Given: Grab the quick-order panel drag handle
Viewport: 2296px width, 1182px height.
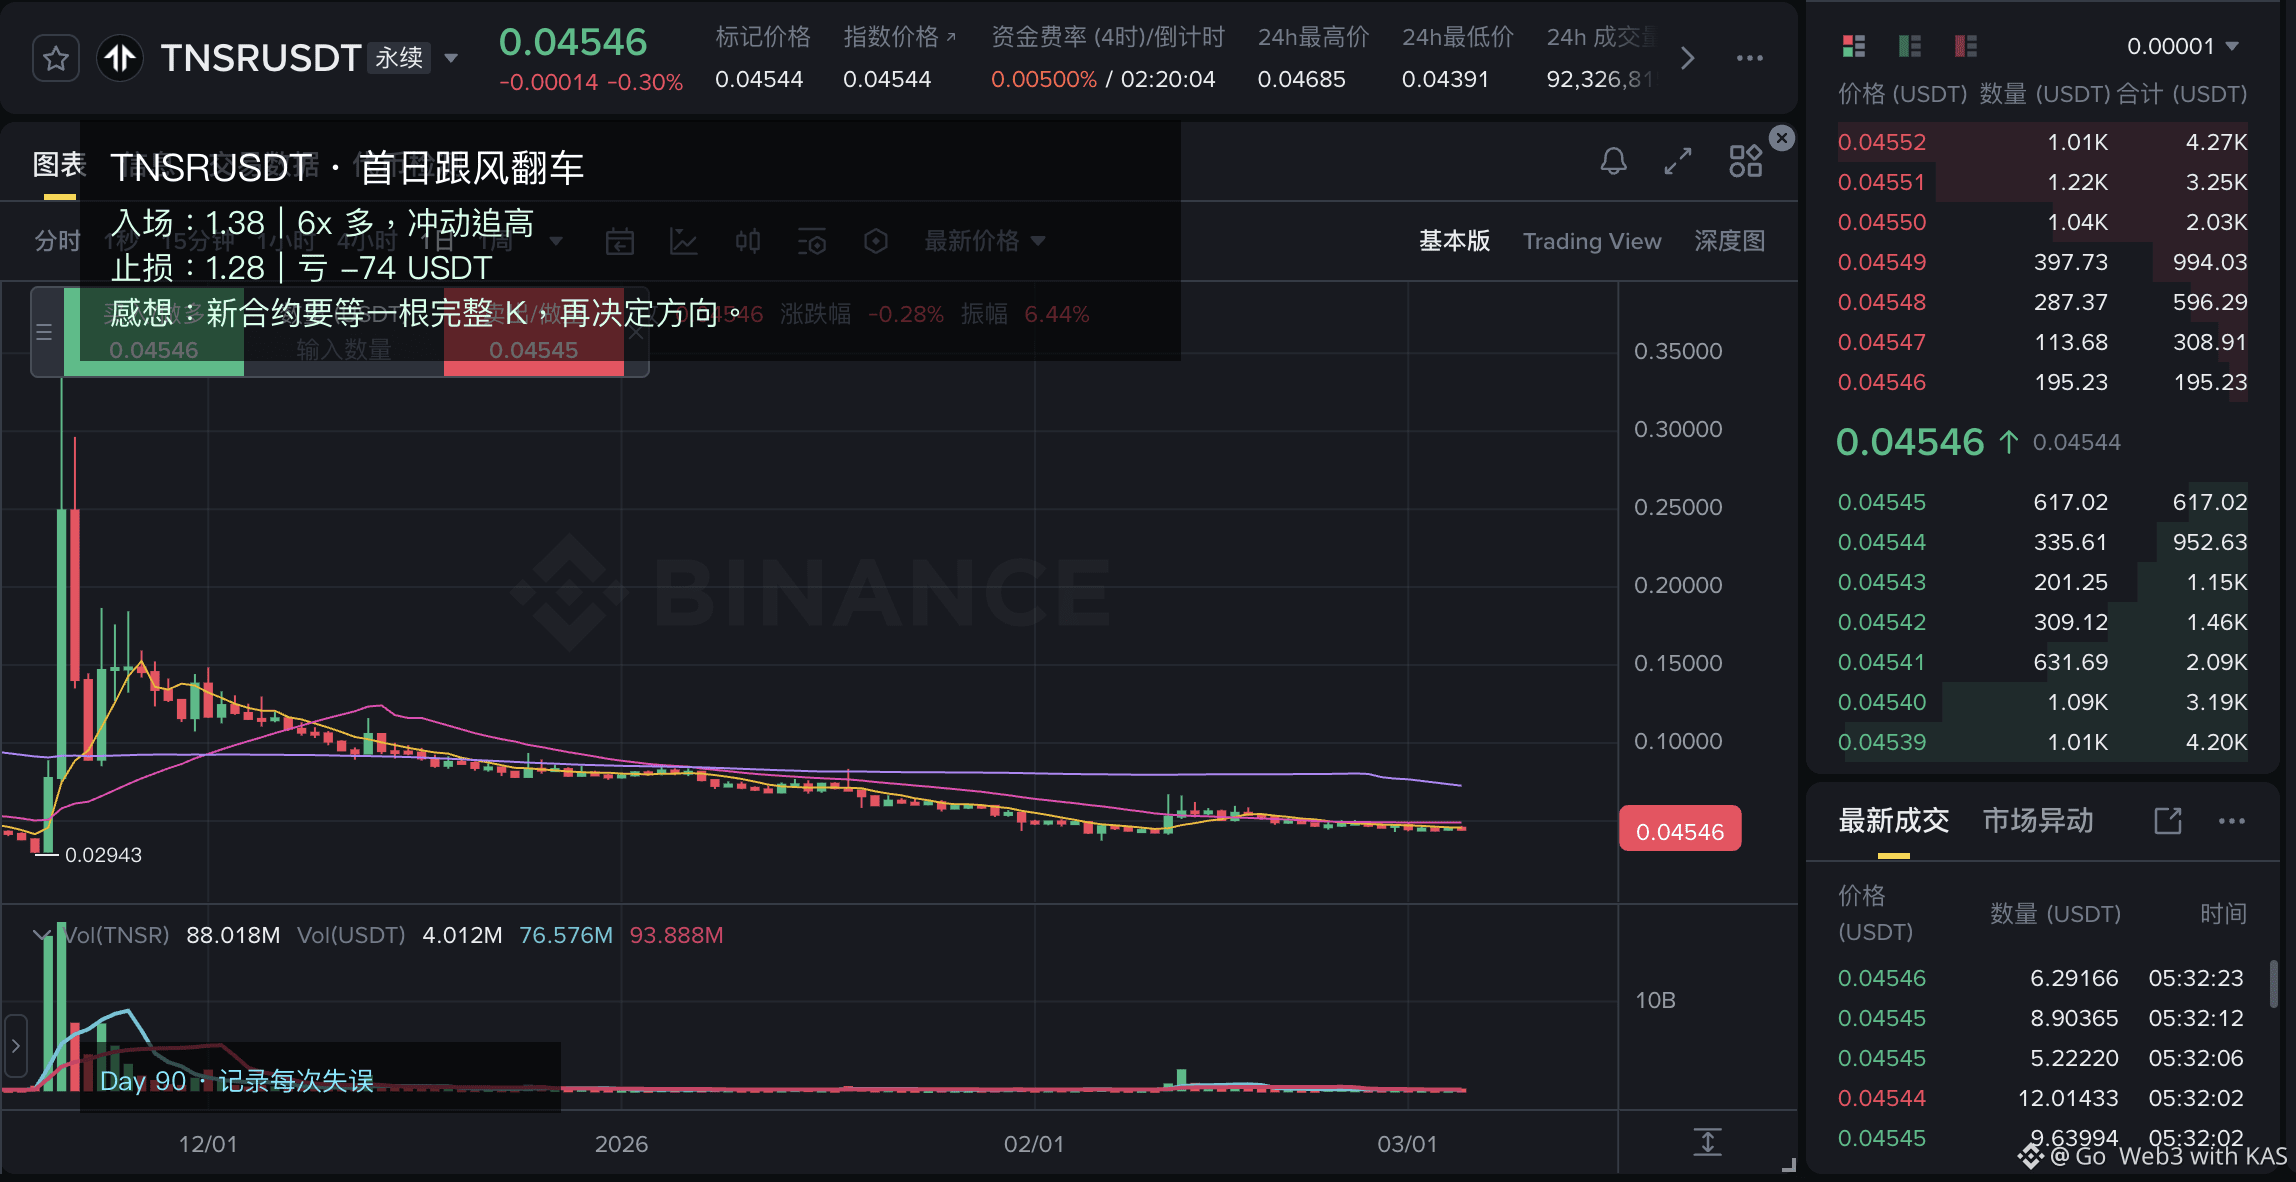Looking at the screenshot, I should (x=44, y=332).
